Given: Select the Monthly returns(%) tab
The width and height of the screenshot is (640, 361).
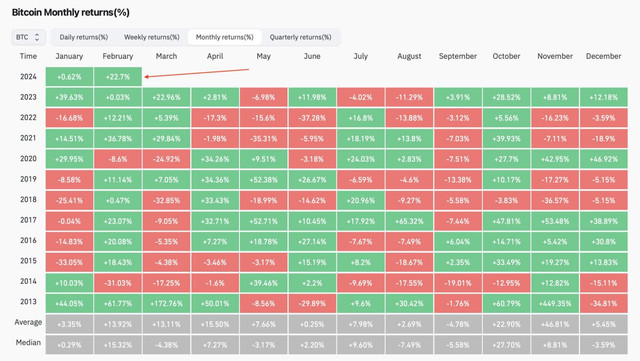Looking at the screenshot, I should point(224,37).
